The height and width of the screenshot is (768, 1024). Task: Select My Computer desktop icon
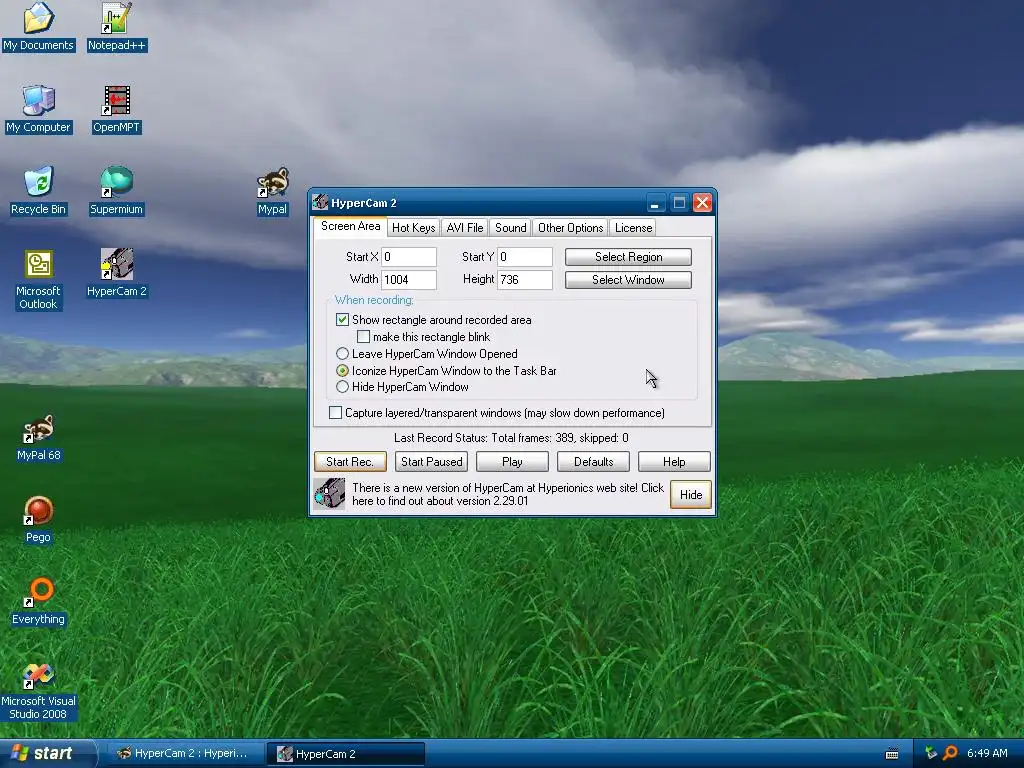pos(38,108)
